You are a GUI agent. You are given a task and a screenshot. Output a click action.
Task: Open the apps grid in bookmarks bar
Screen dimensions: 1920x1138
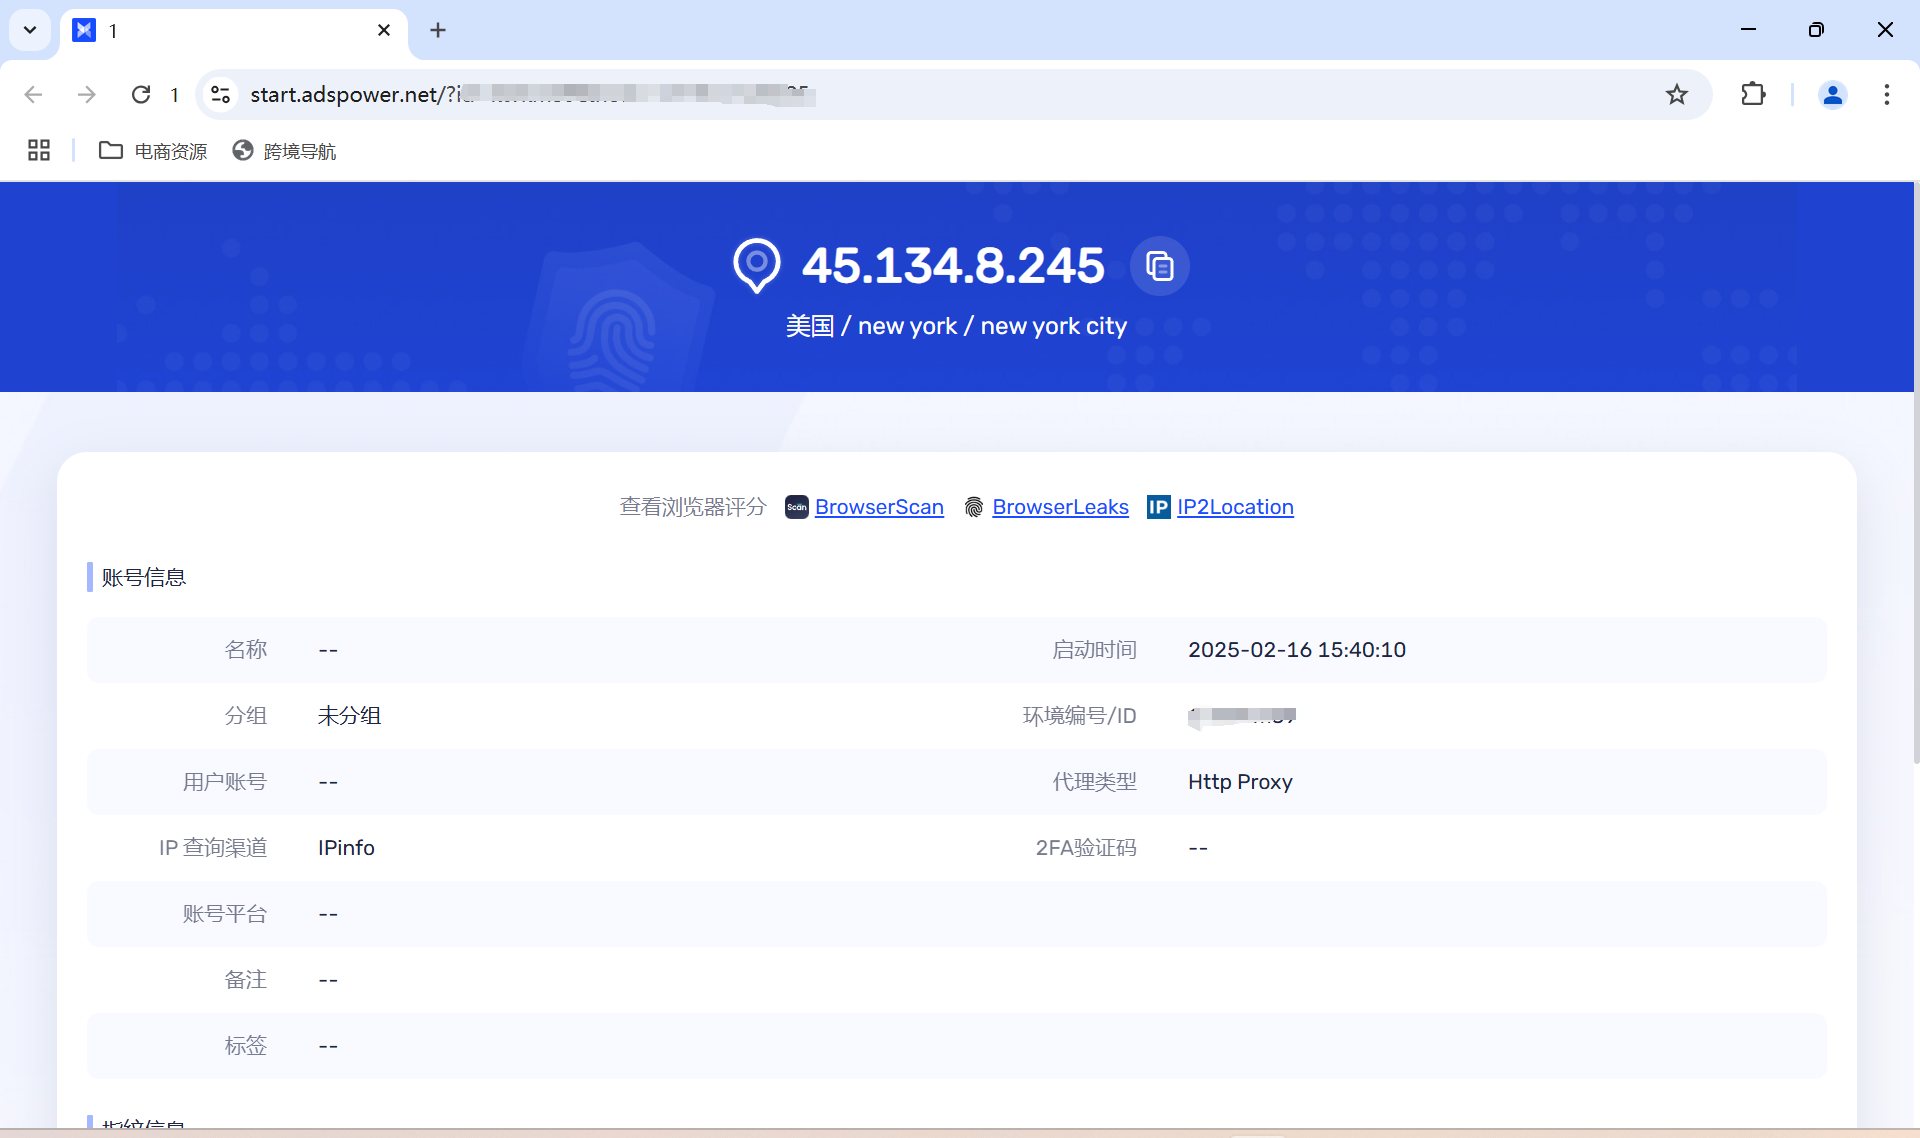39,151
